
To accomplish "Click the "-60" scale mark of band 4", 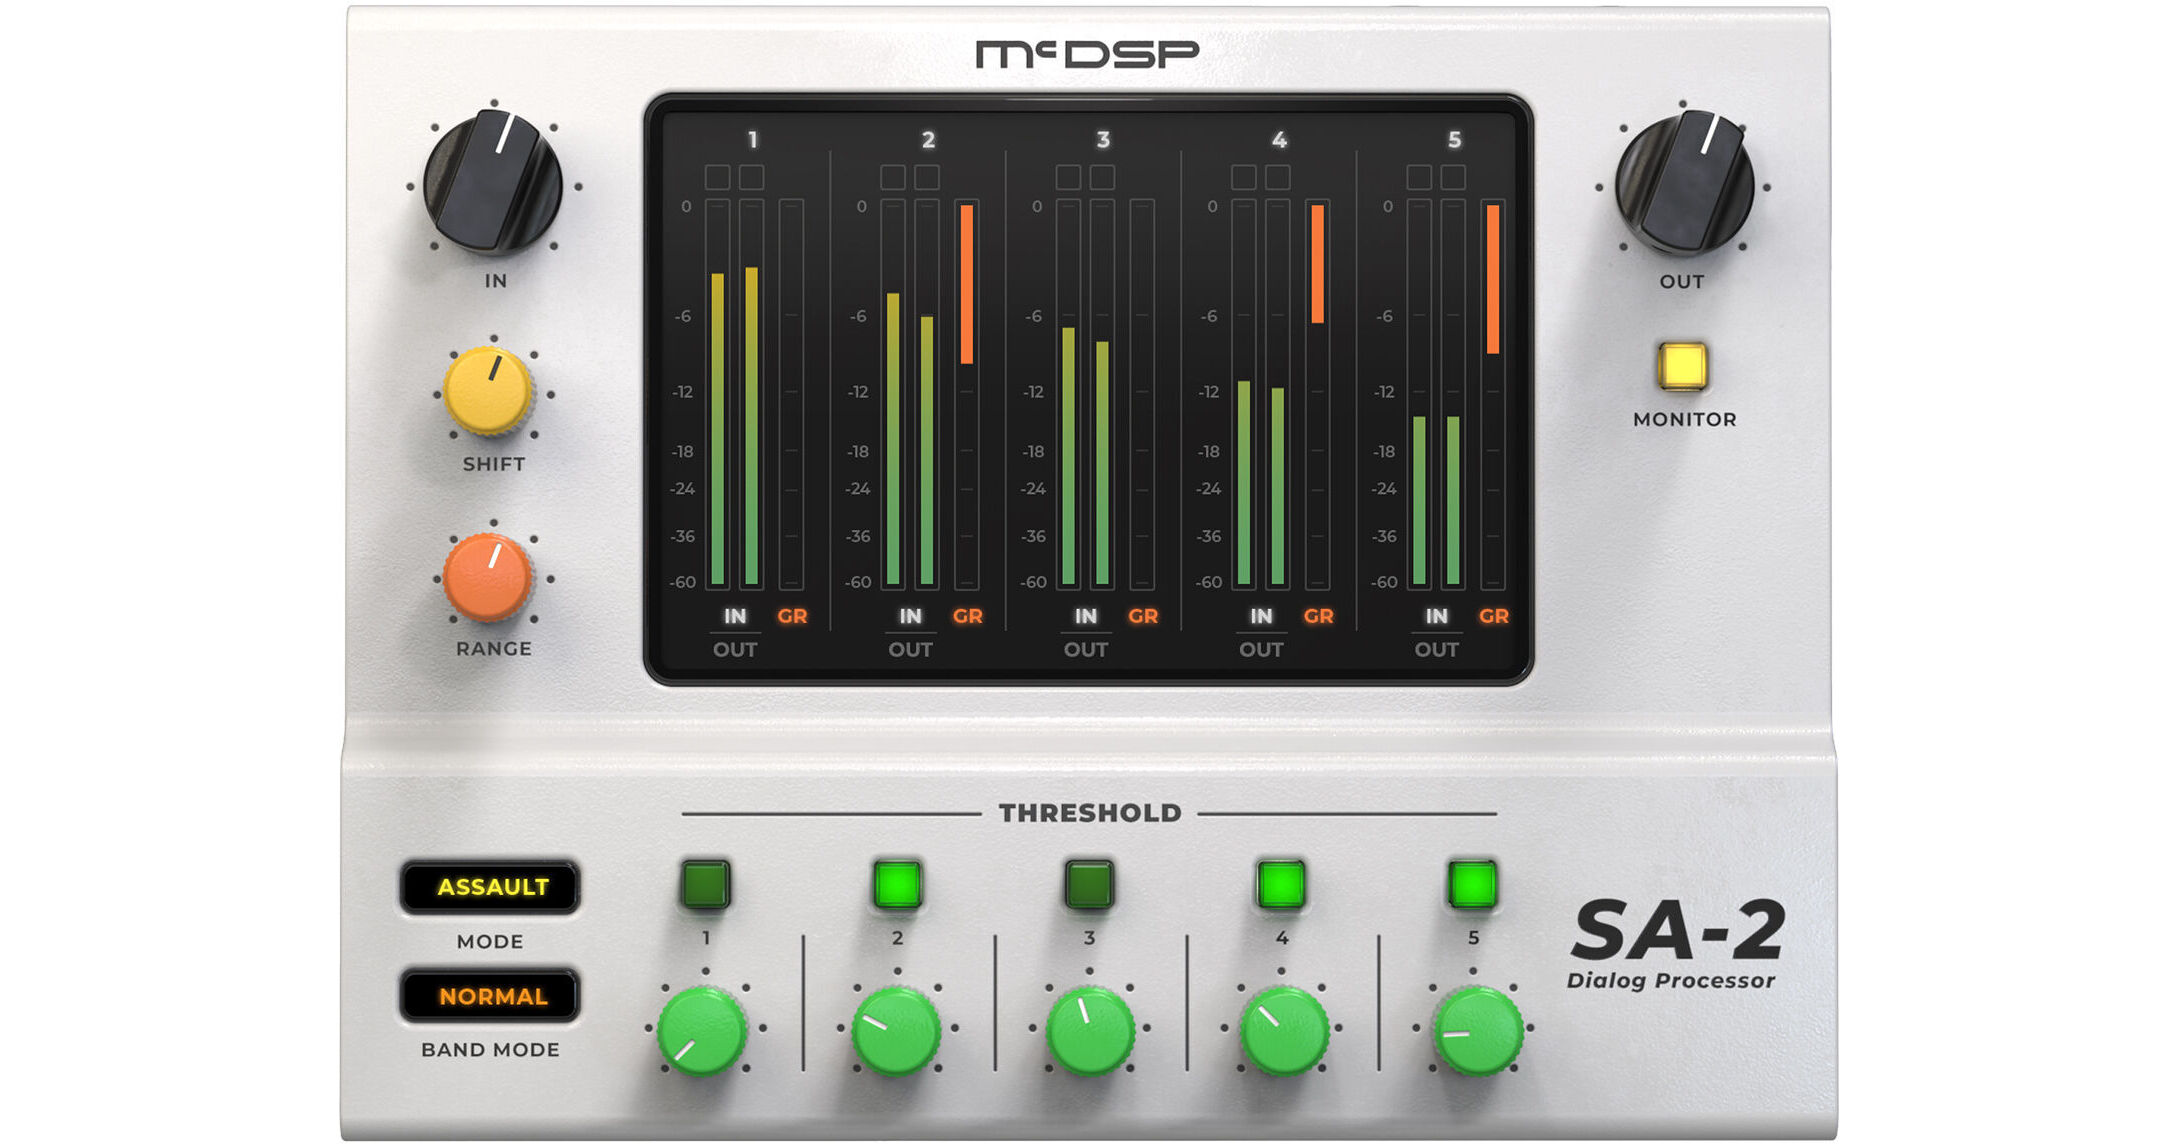I will (1209, 582).
